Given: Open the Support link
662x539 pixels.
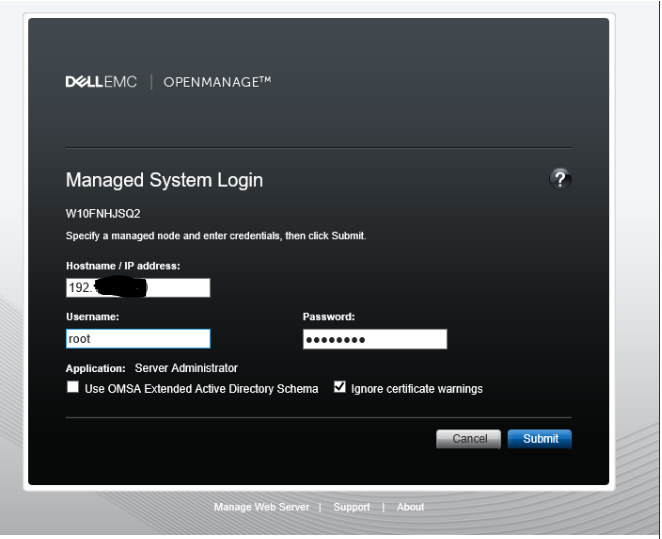Looking at the screenshot, I should coord(352,507).
